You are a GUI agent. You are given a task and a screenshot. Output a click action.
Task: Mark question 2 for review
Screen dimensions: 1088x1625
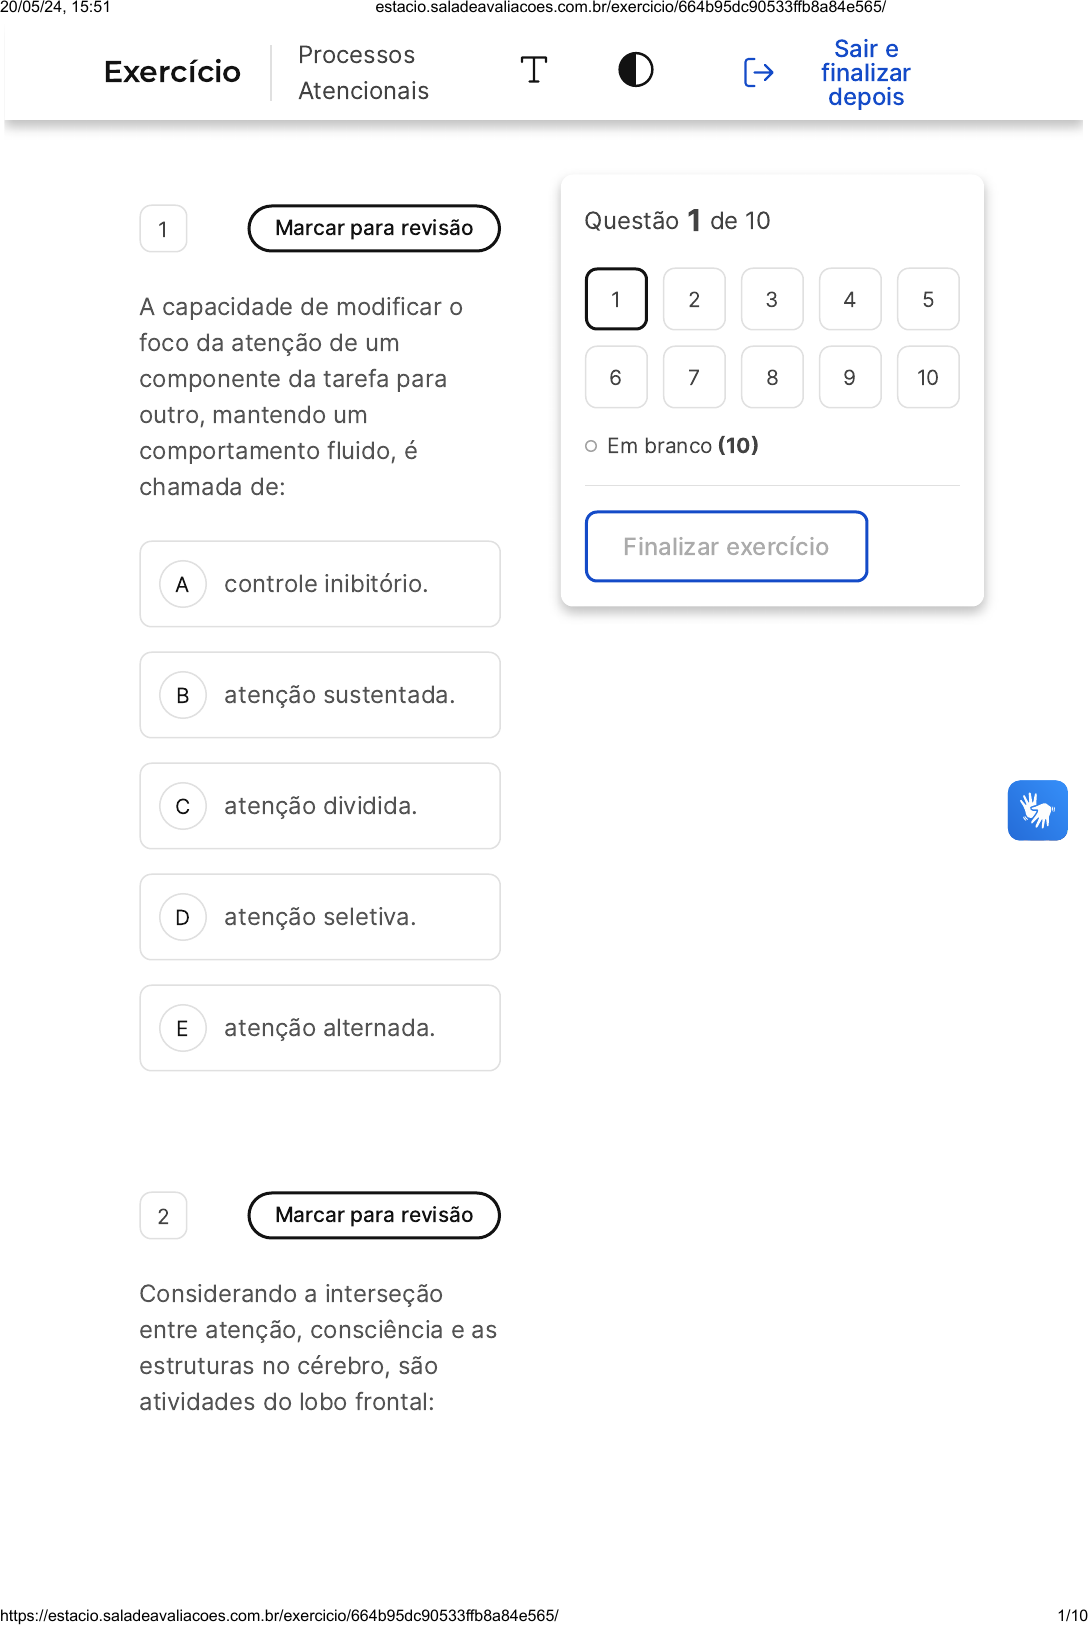[x=374, y=1215]
